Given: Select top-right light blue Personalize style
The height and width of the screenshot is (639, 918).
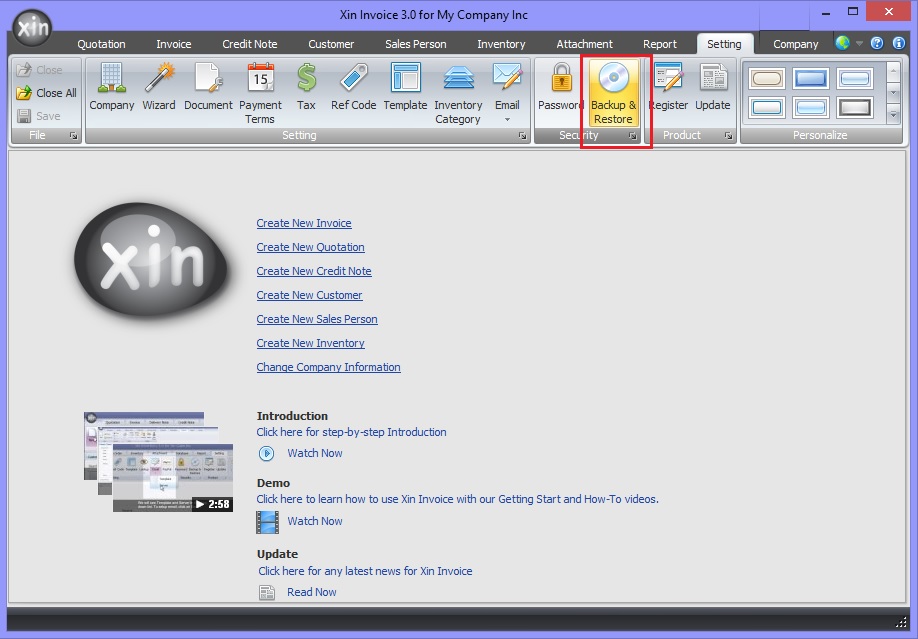Looking at the screenshot, I should coord(855,78).
